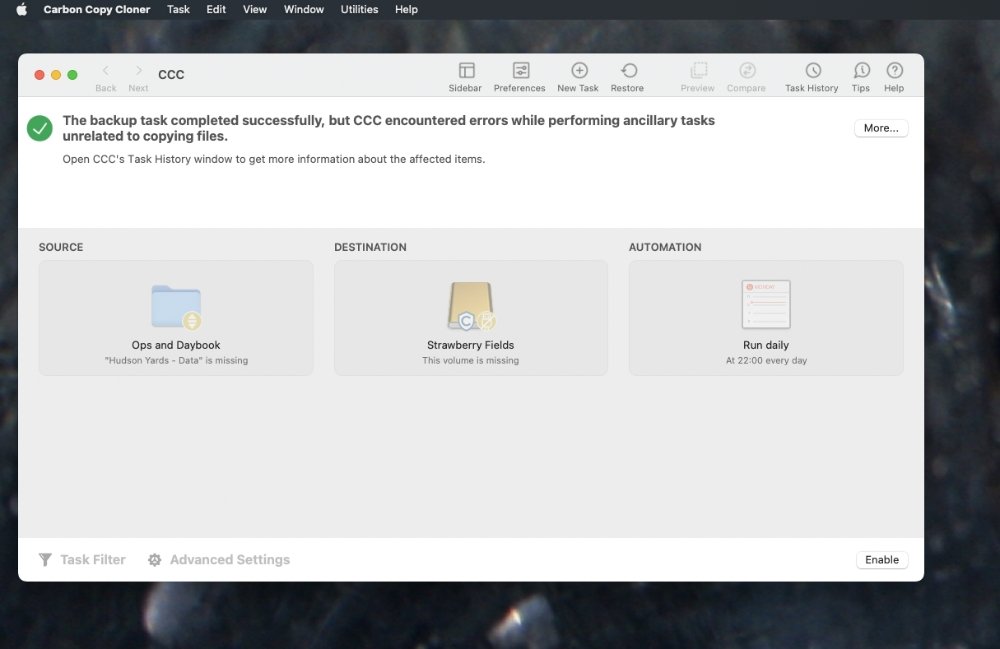Click the Task Filter label
The width and height of the screenshot is (1000, 649).
pos(93,560)
